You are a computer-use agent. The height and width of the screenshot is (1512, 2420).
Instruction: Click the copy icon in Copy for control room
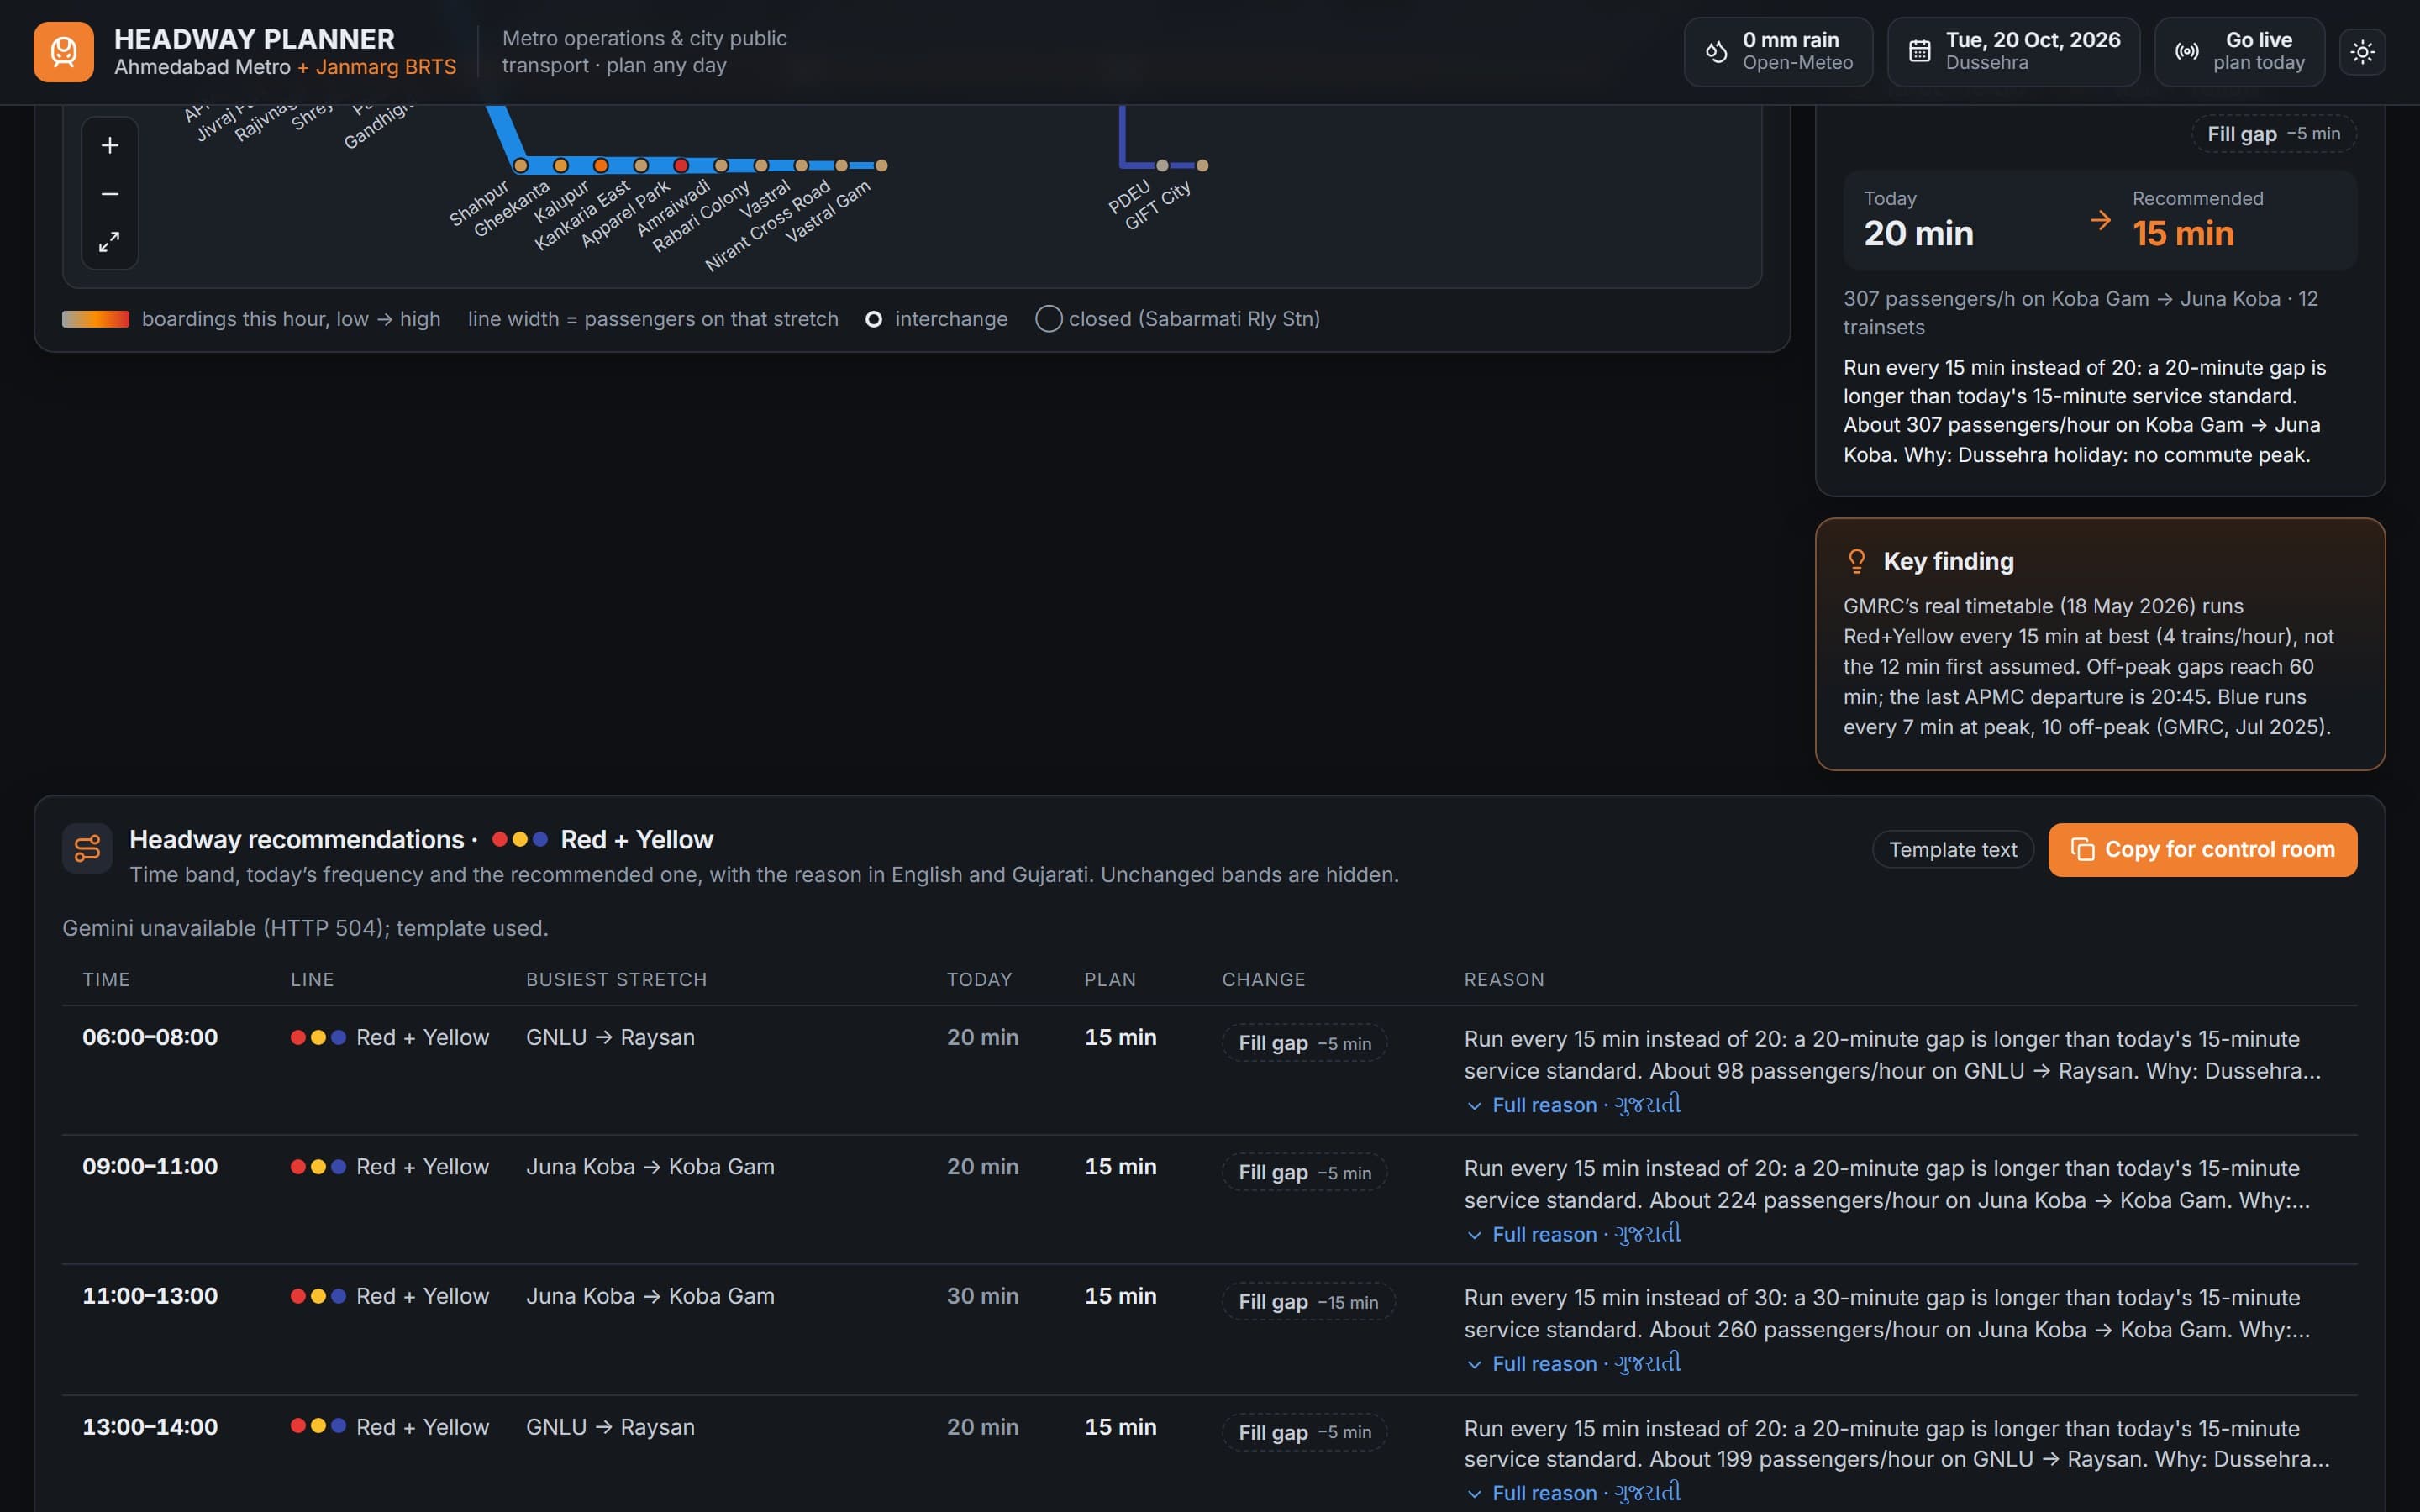click(x=2082, y=849)
